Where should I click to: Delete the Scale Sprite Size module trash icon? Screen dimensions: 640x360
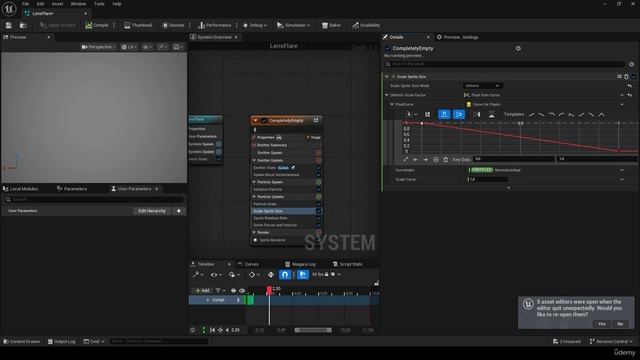coord(627,77)
